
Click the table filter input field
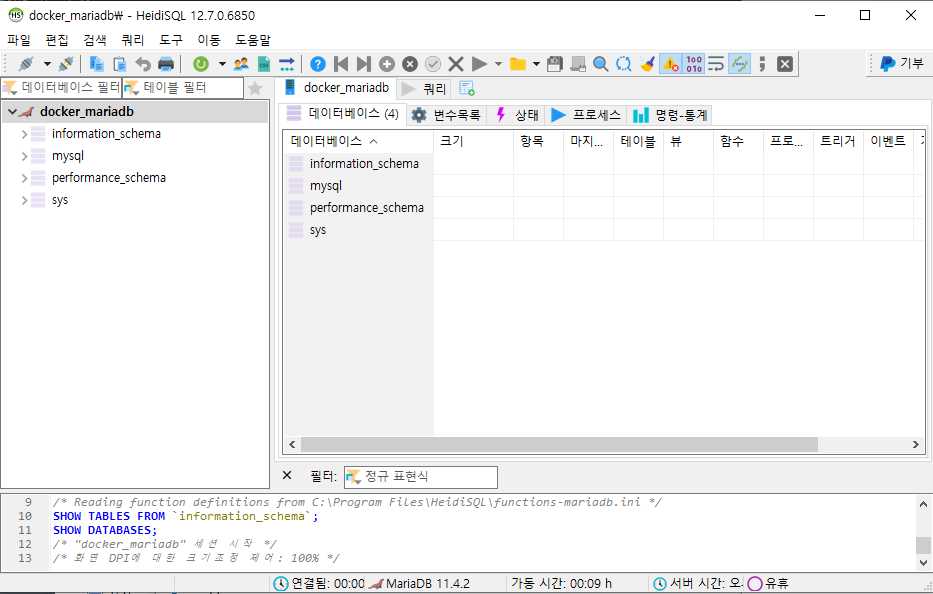[183, 87]
